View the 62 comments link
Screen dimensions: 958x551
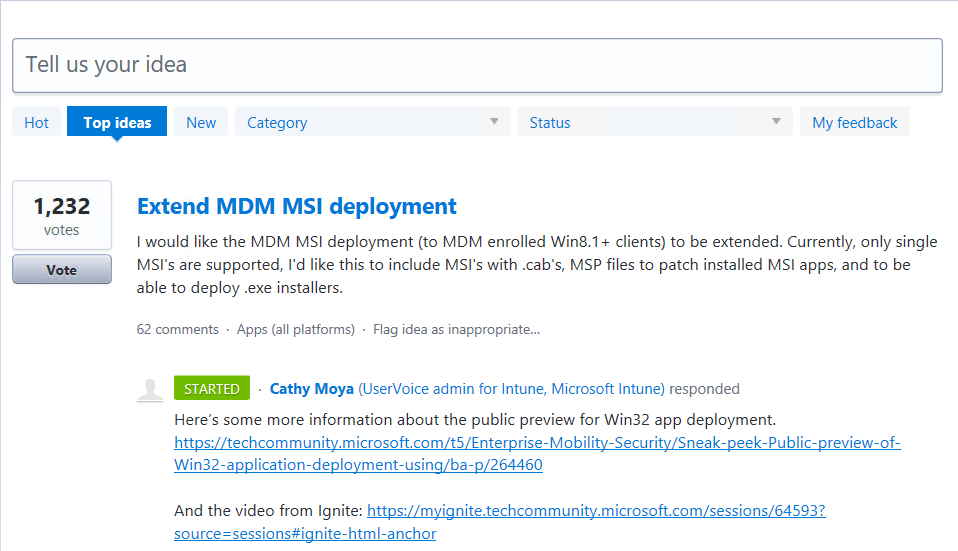[x=177, y=329]
